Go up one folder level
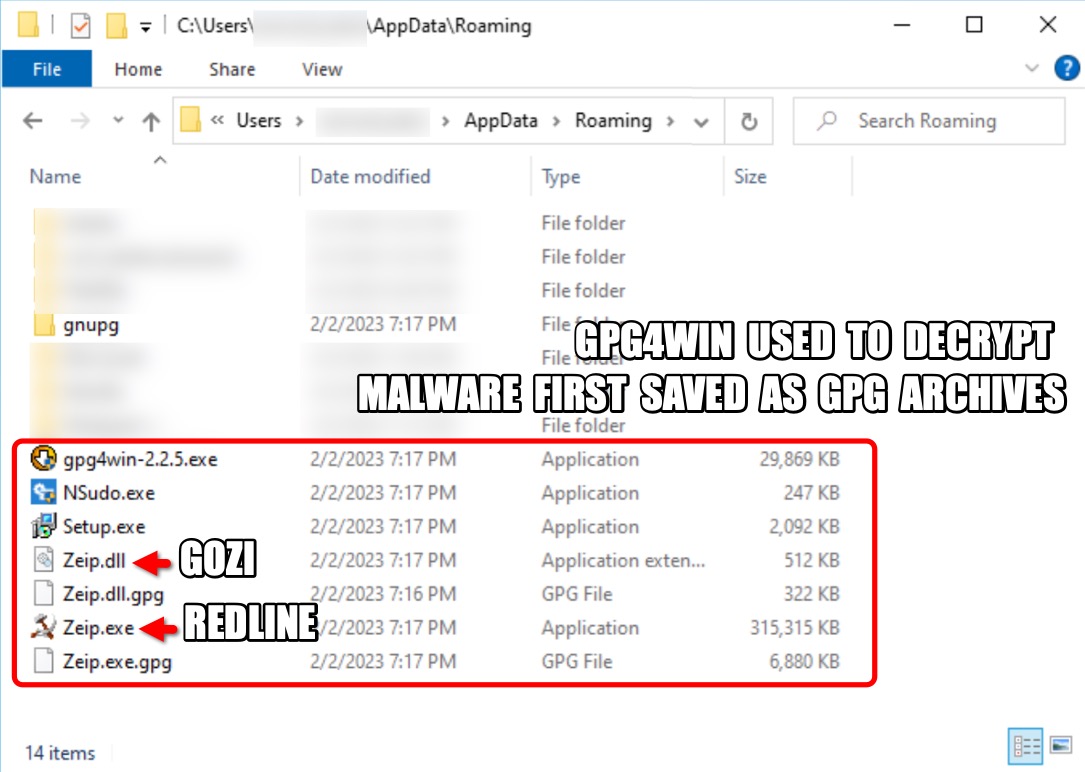The height and width of the screenshot is (772, 1085). click(x=151, y=122)
